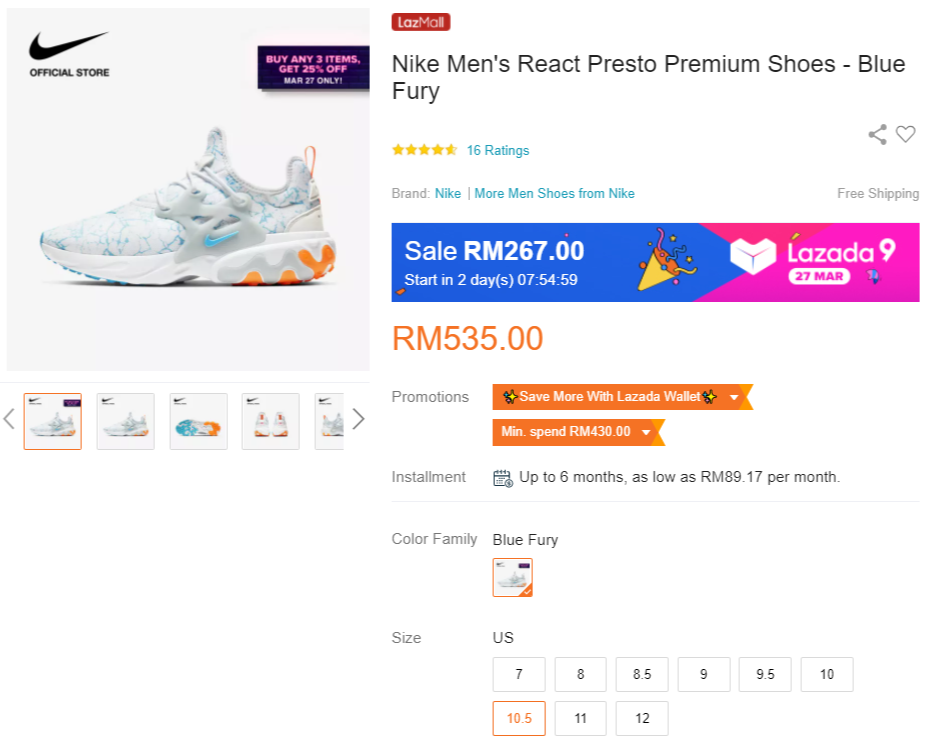Show next thumbnails with right arrow

[358, 419]
